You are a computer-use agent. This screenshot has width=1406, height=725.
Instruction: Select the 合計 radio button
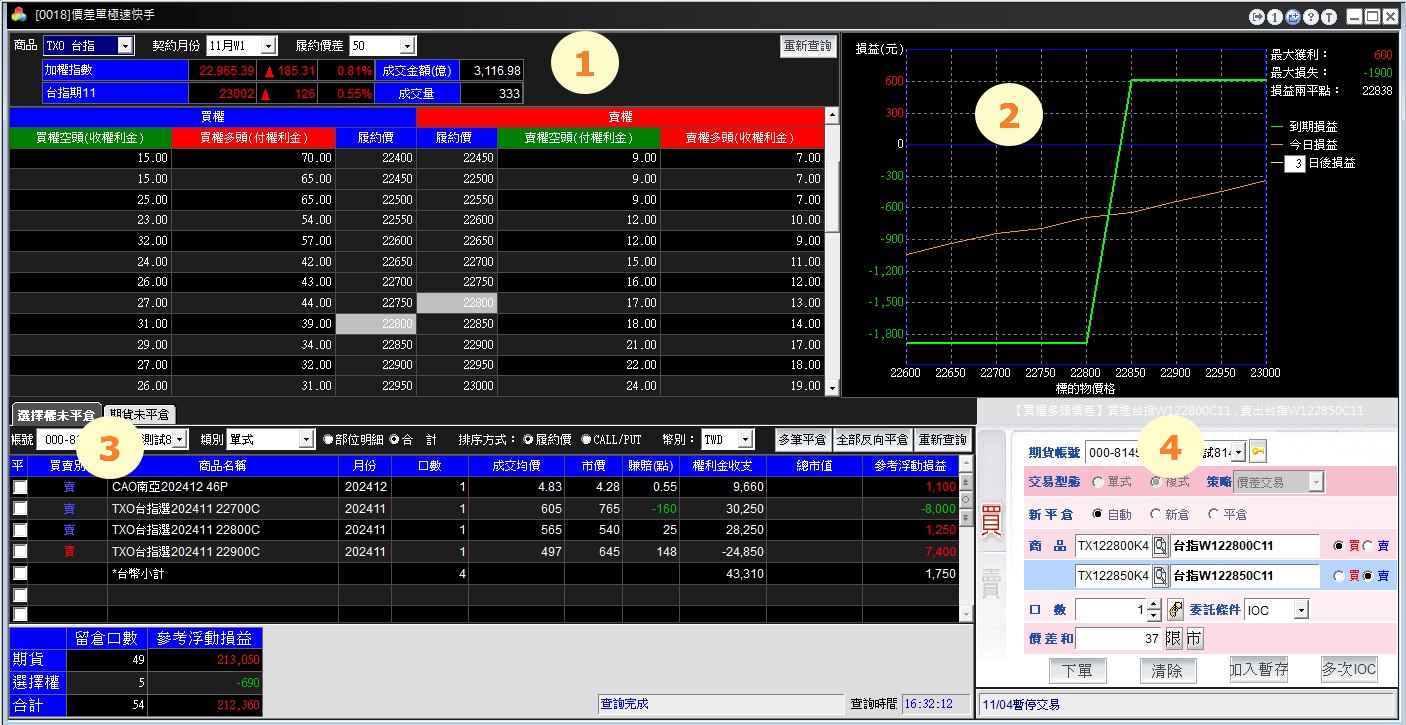click(395, 440)
